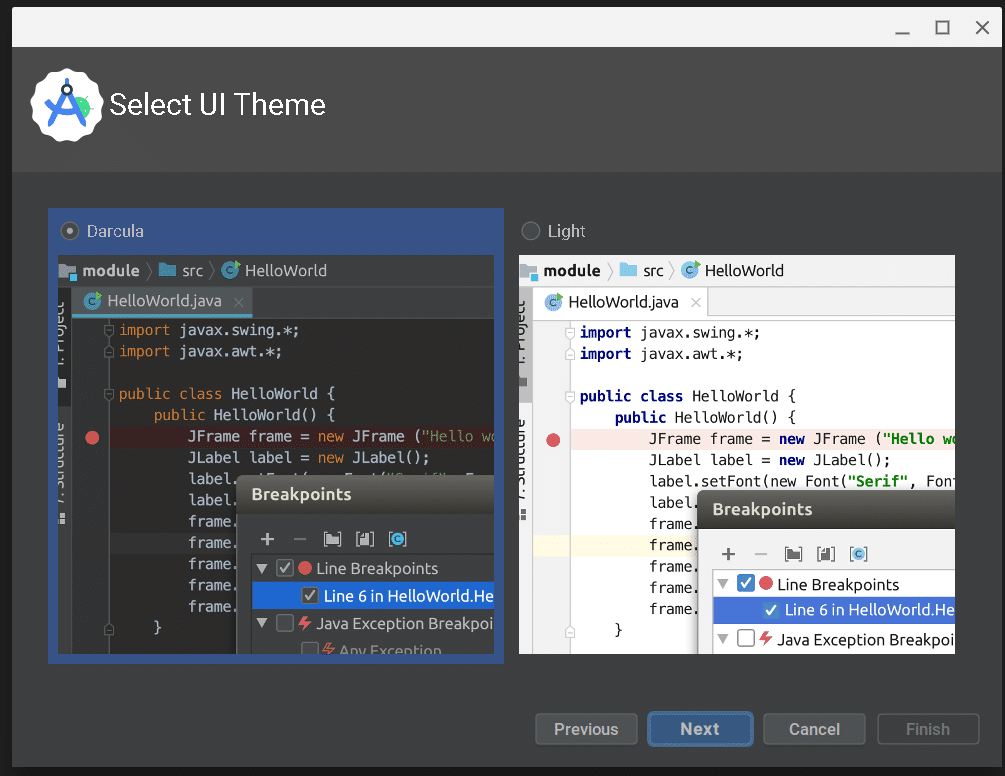The width and height of the screenshot is (1005, 776).
Task: Click the Breakpoints title in Light preview
Action: click(762, 509)
